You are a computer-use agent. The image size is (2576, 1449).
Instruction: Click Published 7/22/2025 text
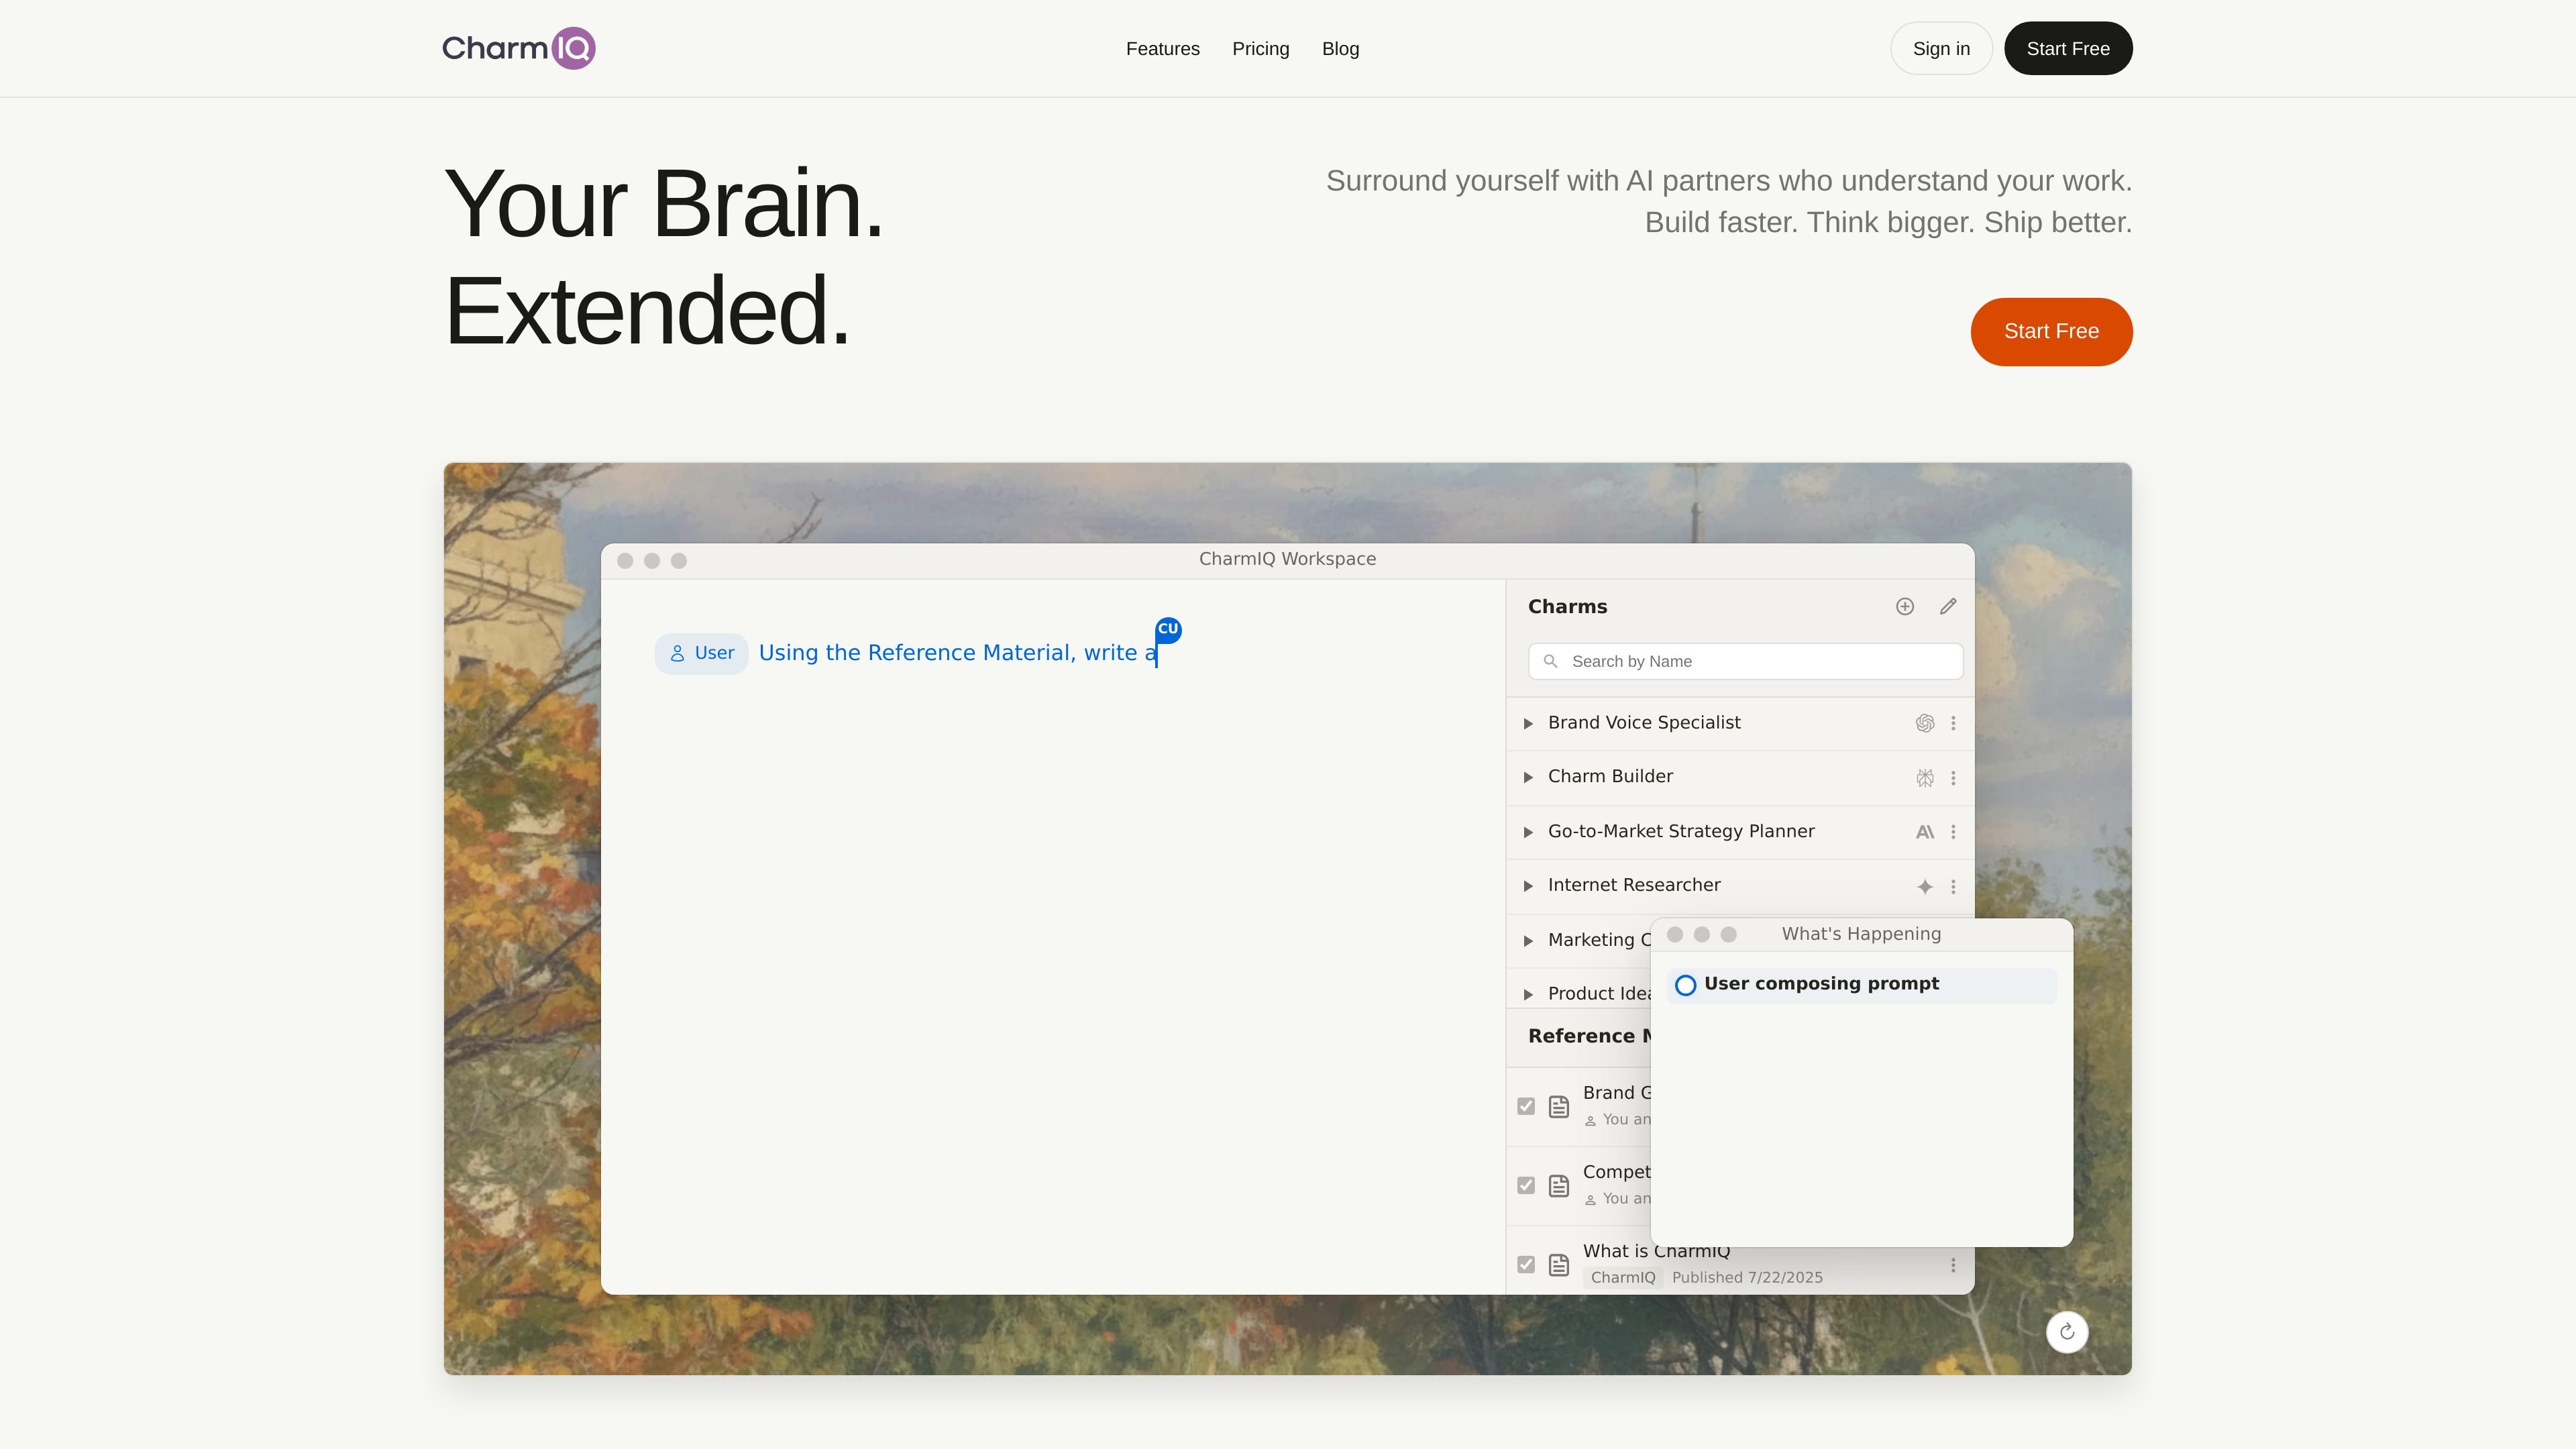(1747, 1278)
